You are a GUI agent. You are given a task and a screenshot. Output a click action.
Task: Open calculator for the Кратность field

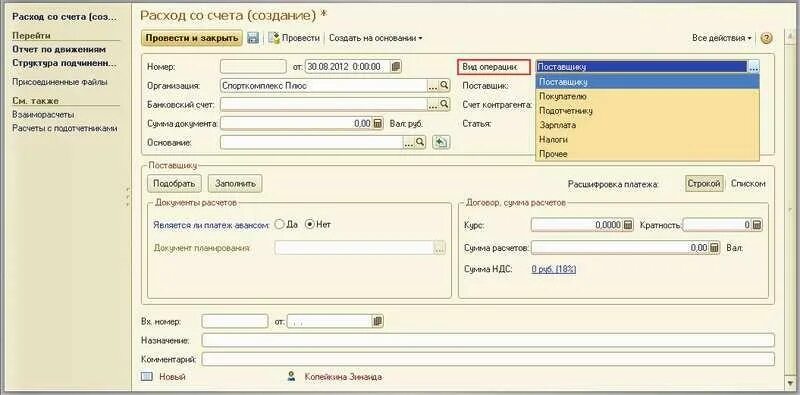point(757,225)
